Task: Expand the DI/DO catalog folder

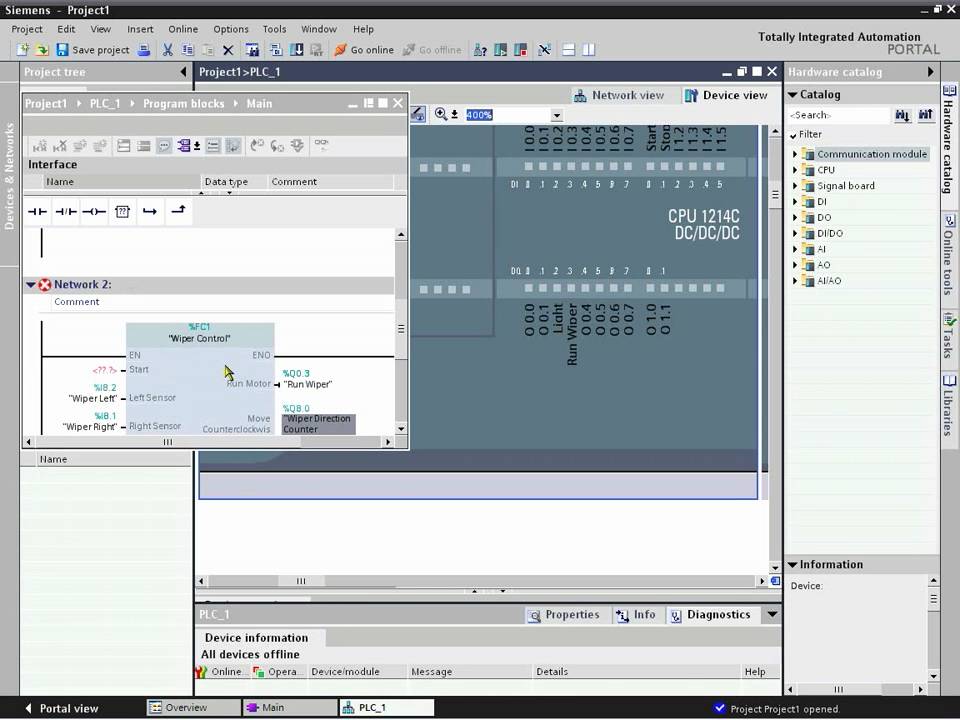Action: 795,234
